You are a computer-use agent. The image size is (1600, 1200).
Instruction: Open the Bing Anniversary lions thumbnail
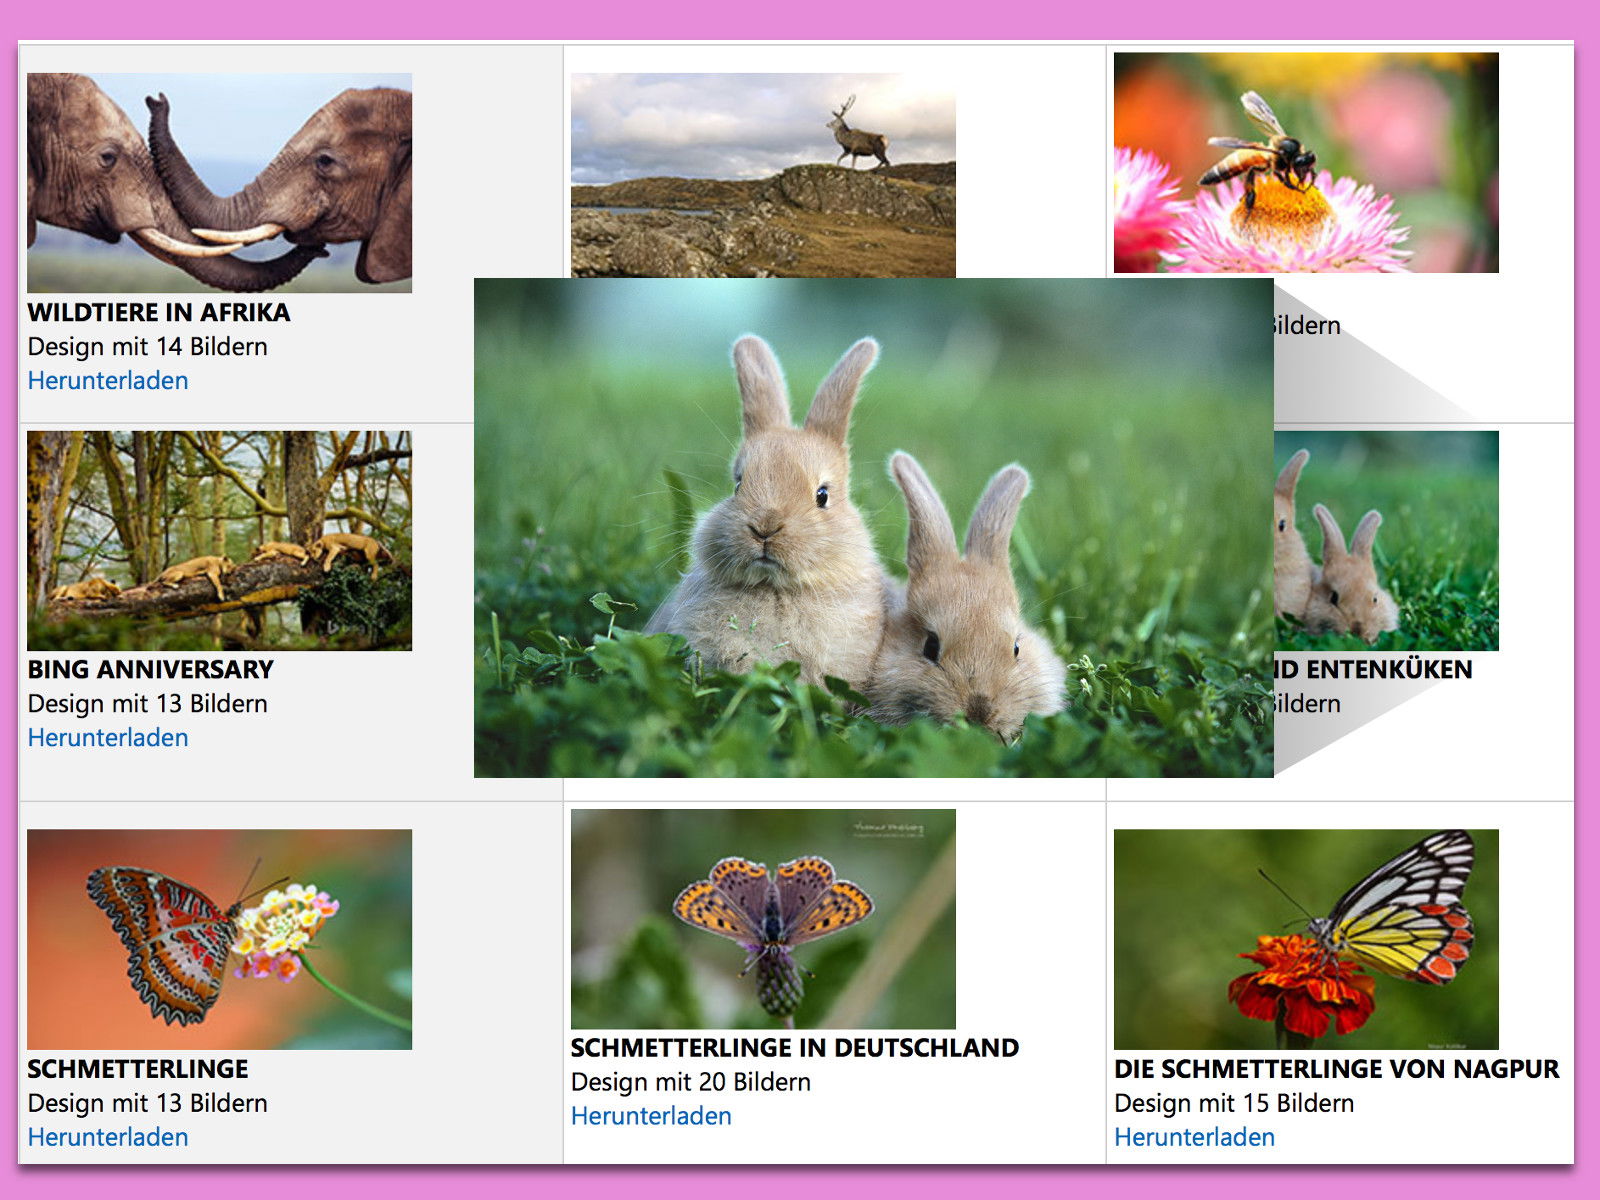click(219, 541)
